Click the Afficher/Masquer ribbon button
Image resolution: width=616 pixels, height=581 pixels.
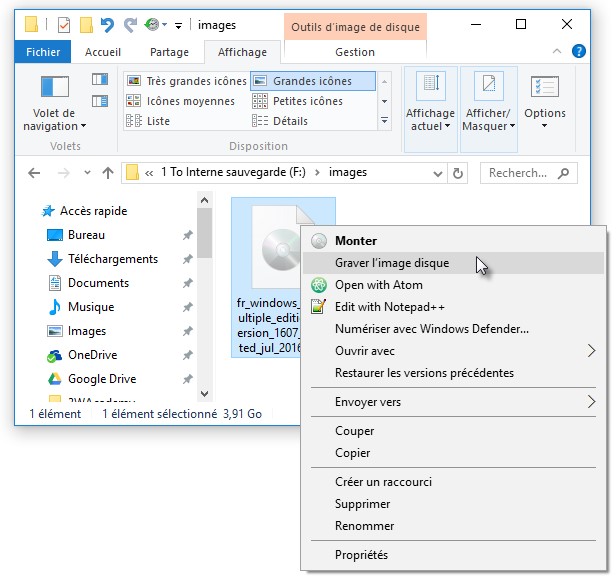pos(488,101)
